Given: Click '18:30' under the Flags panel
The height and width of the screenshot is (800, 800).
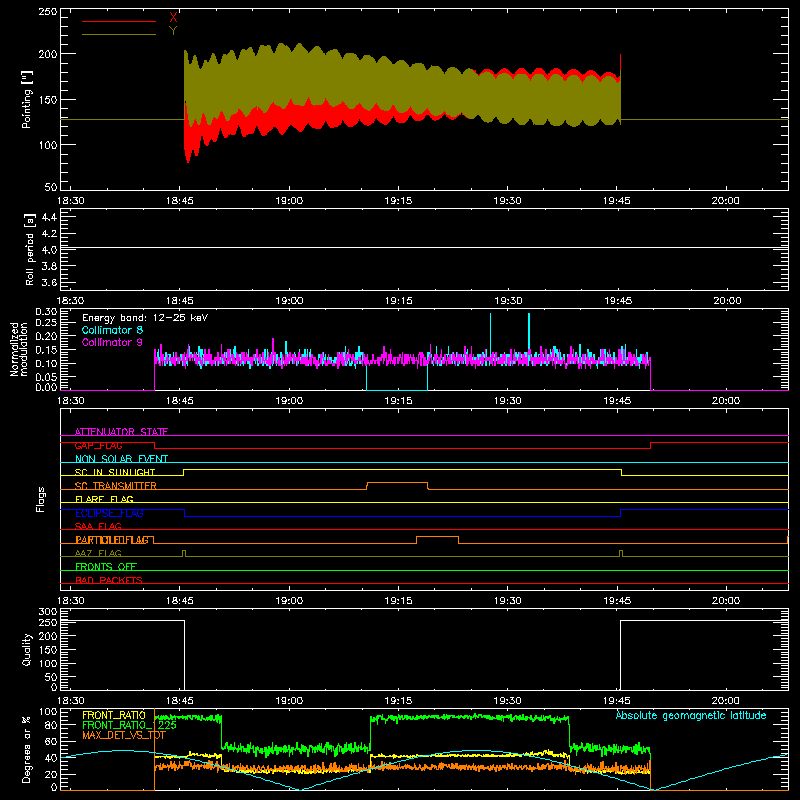Looking at the screenshot, I should click(x=70, y=601).
